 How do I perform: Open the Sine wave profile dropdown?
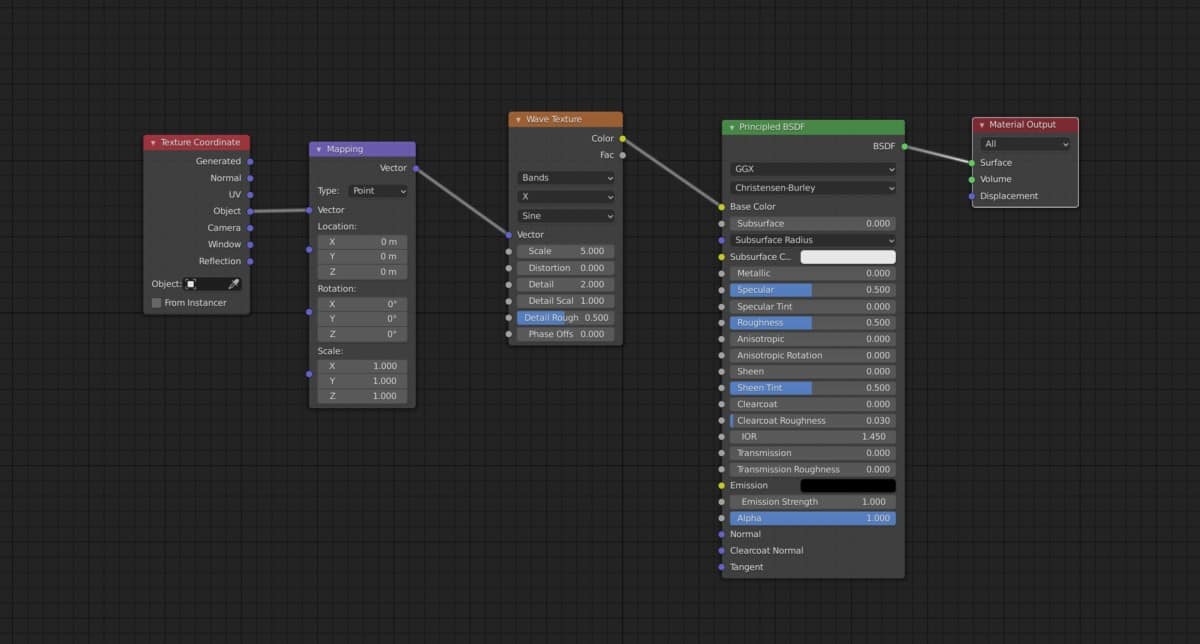click(565, 216)
